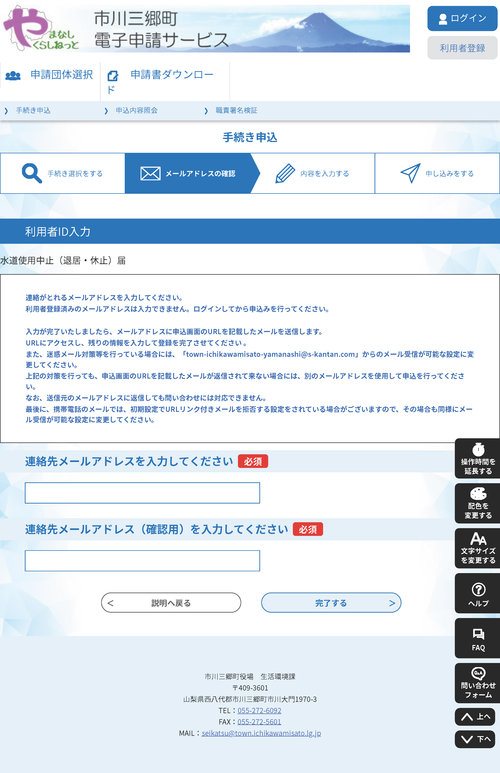This screenshot has height=773, width=500.
Task: Click the ログイン button
Action: [x=462, y=19]
